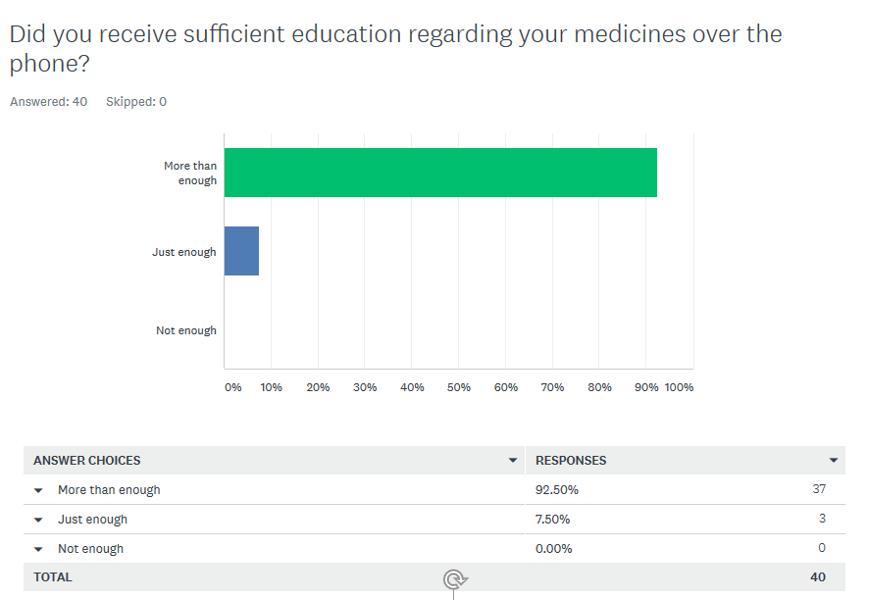Click the 92.50% response value
Screen dimensions: 870x600
coord(557,490)
